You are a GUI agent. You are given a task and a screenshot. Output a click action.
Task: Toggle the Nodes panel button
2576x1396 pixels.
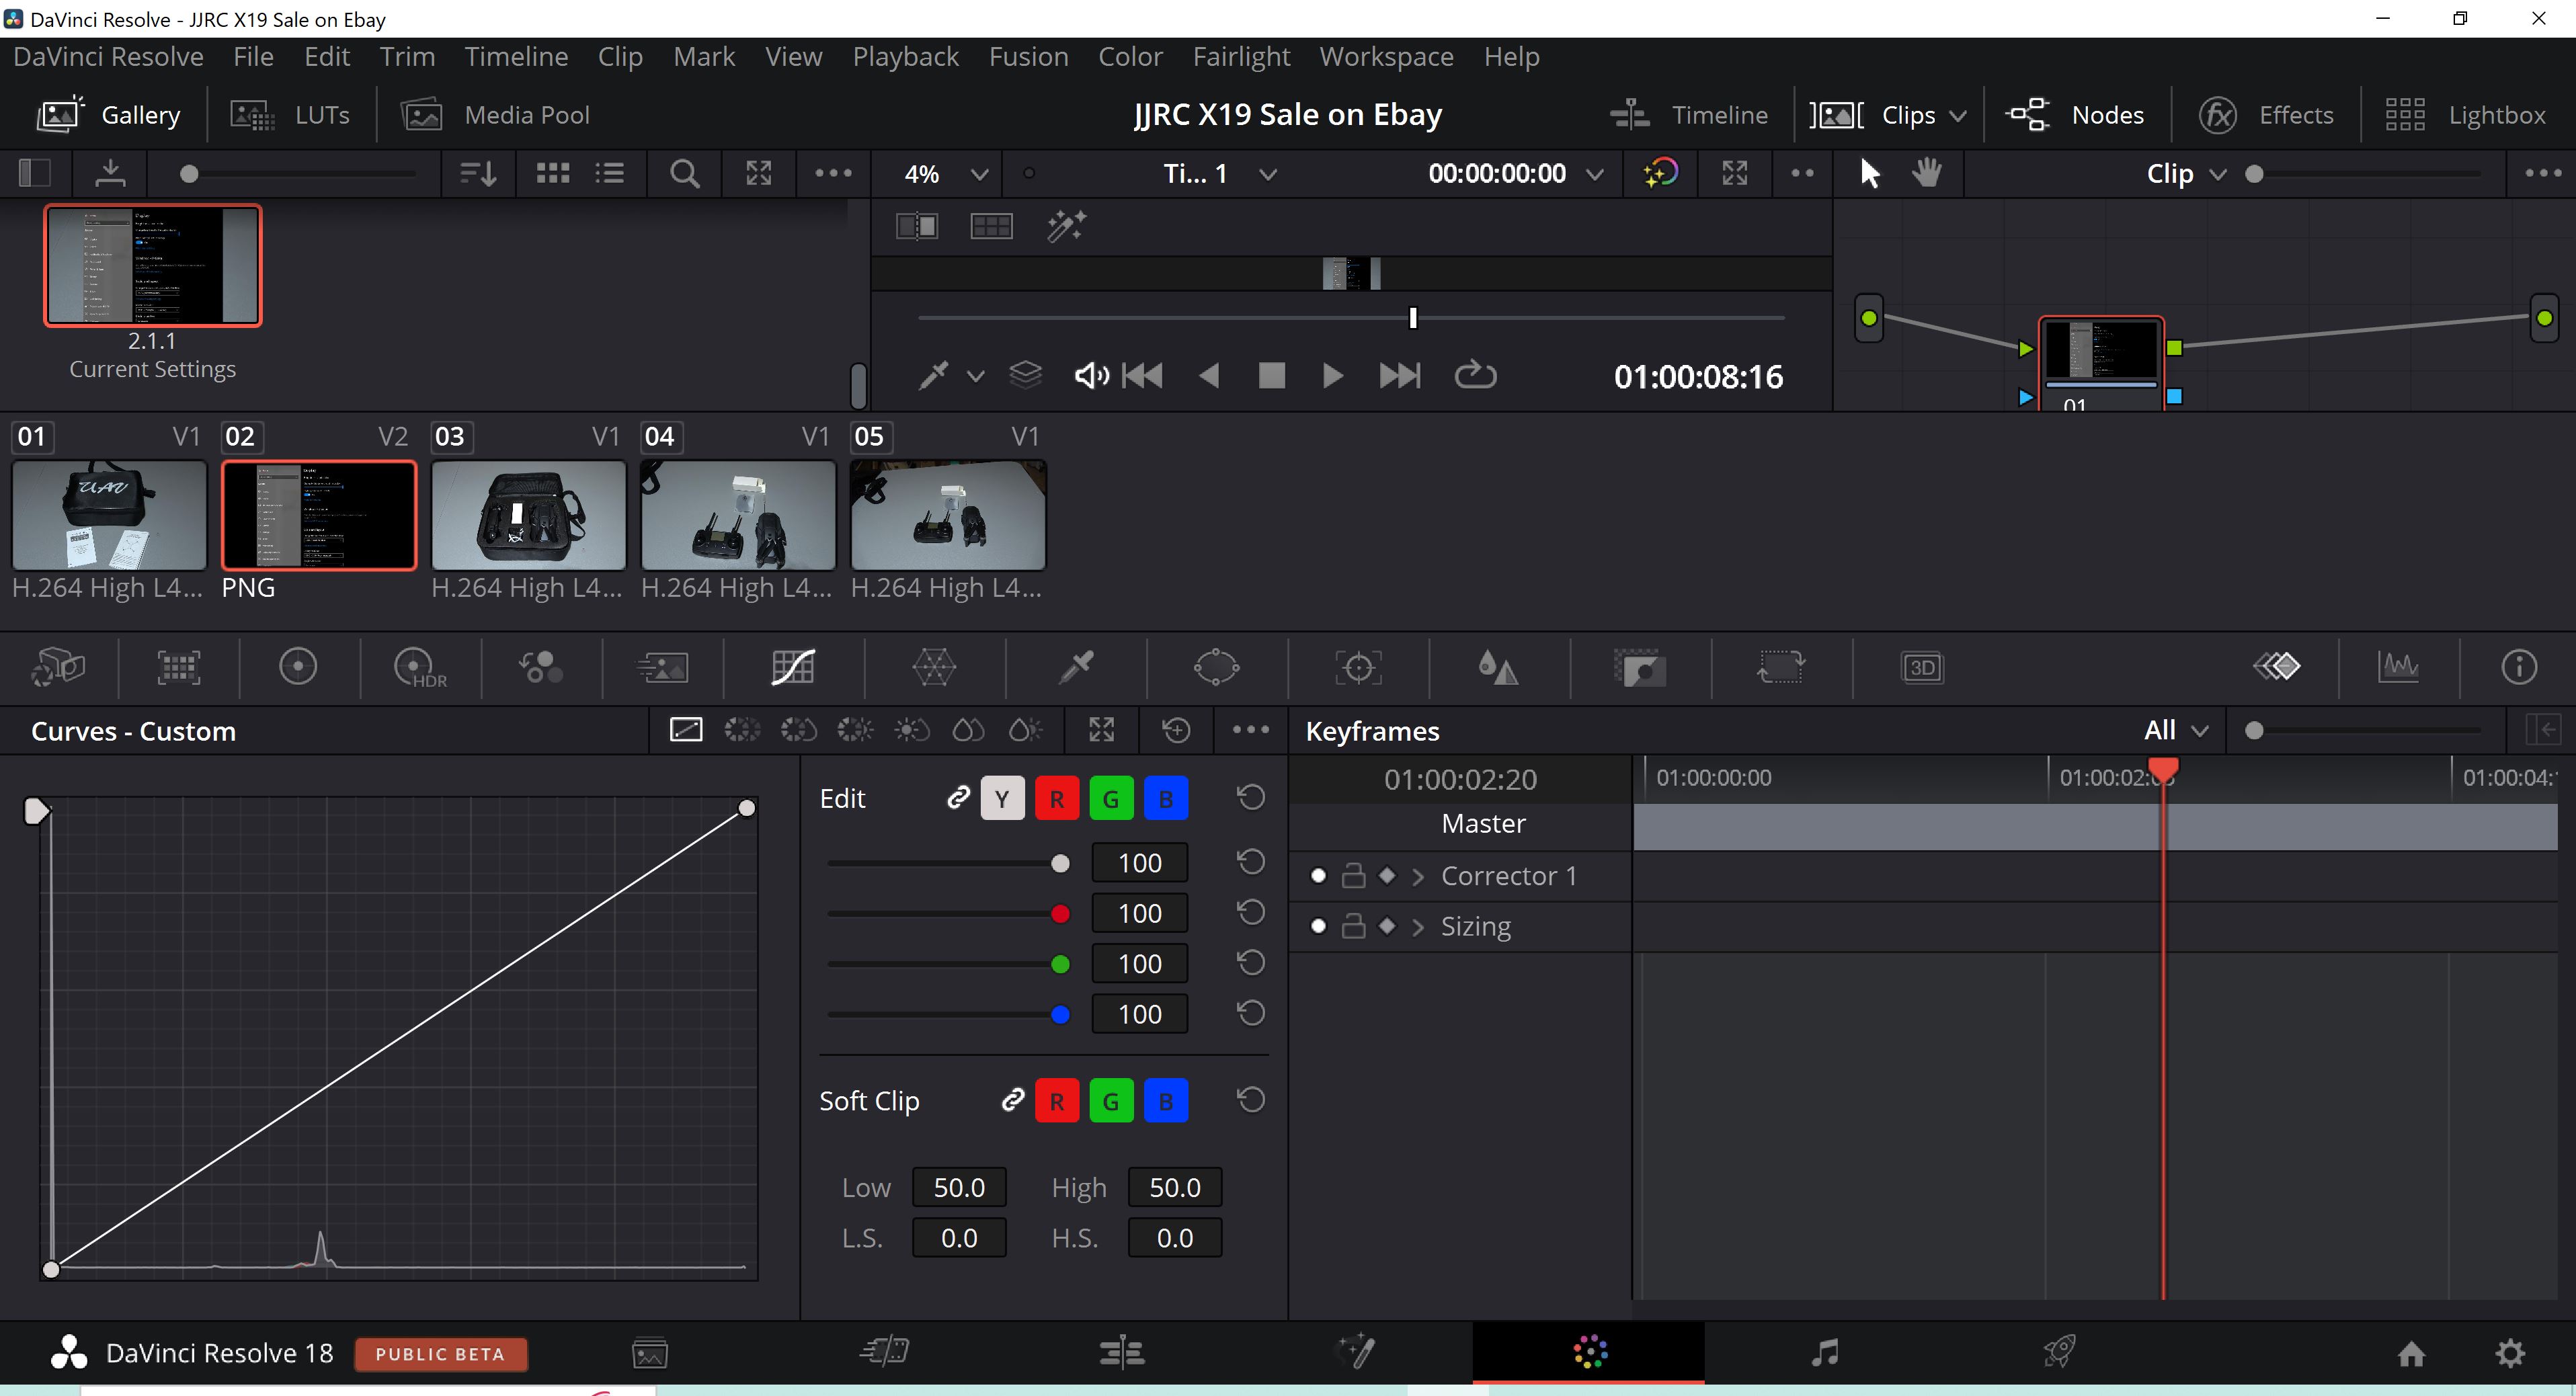[2075, 115]
